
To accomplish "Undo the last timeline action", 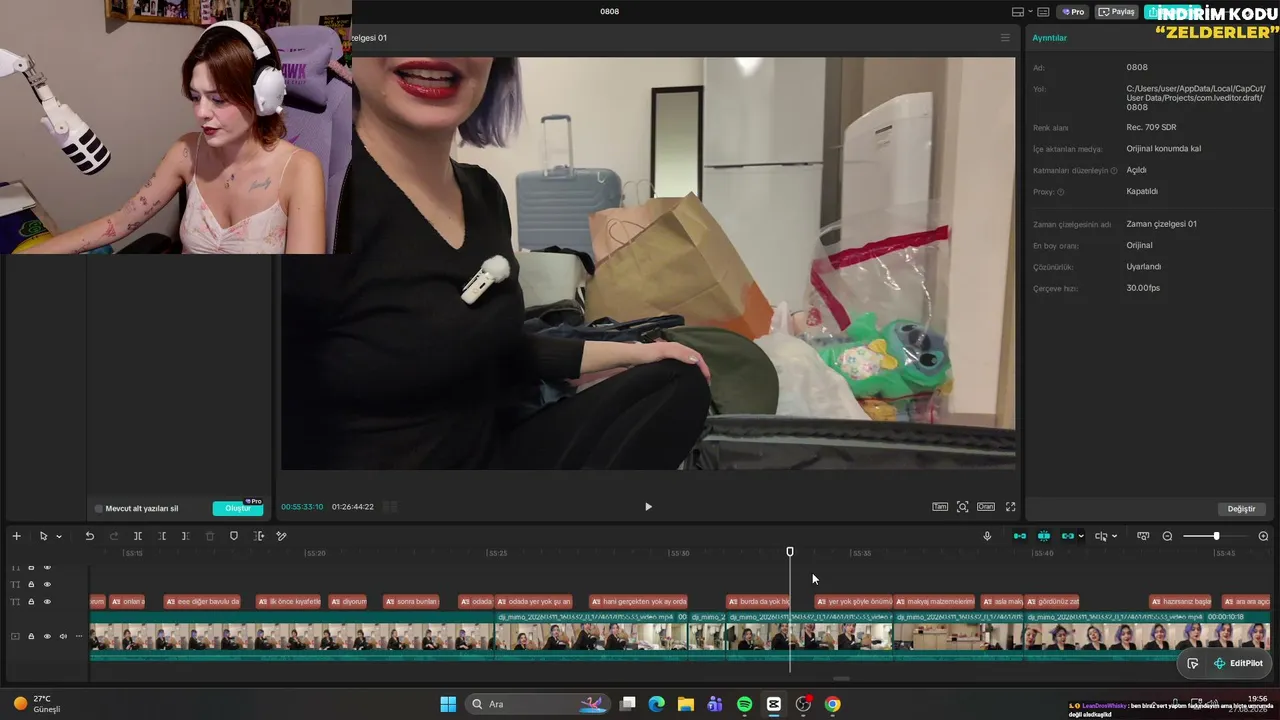I will 89,536.
